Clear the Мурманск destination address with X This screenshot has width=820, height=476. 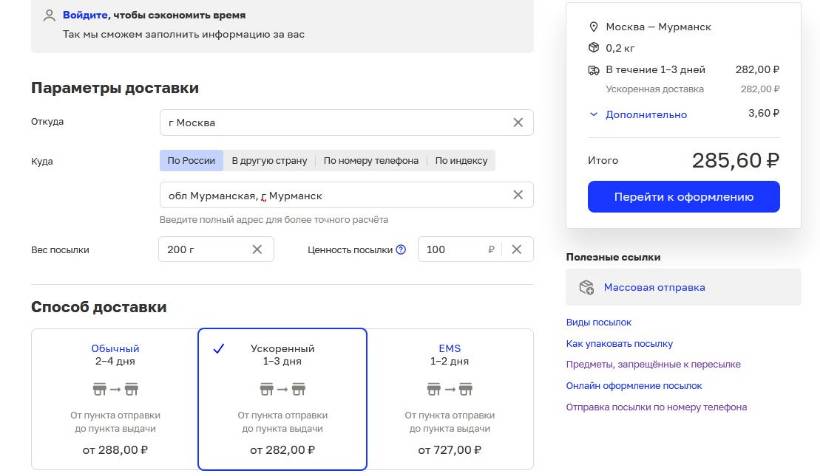click(x=518, y=195)
